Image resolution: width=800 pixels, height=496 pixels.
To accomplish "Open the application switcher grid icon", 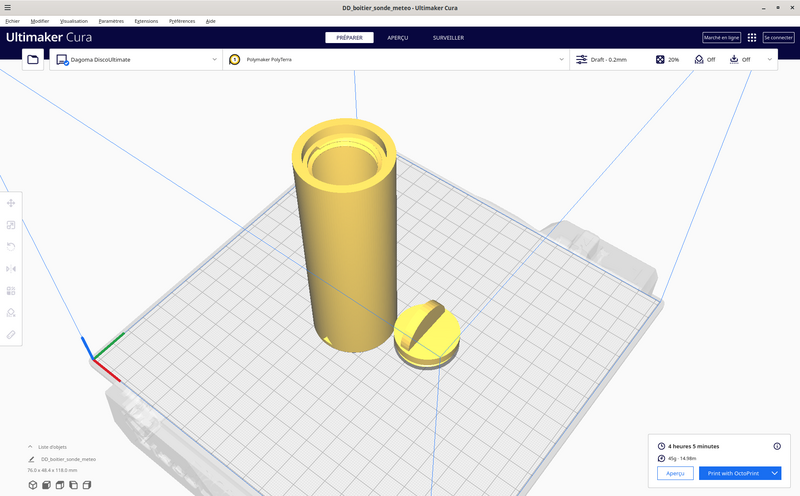I will click(x=752, y=38).
